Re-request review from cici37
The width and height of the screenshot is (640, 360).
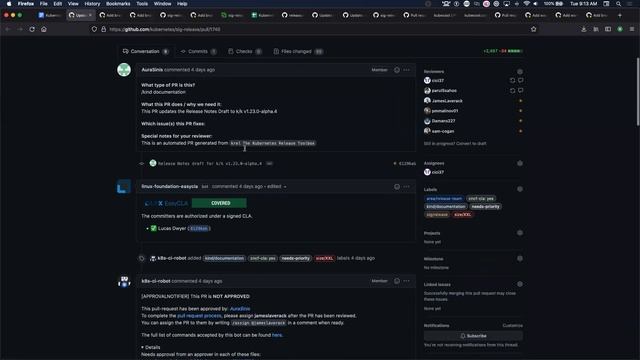pos(512,80)
